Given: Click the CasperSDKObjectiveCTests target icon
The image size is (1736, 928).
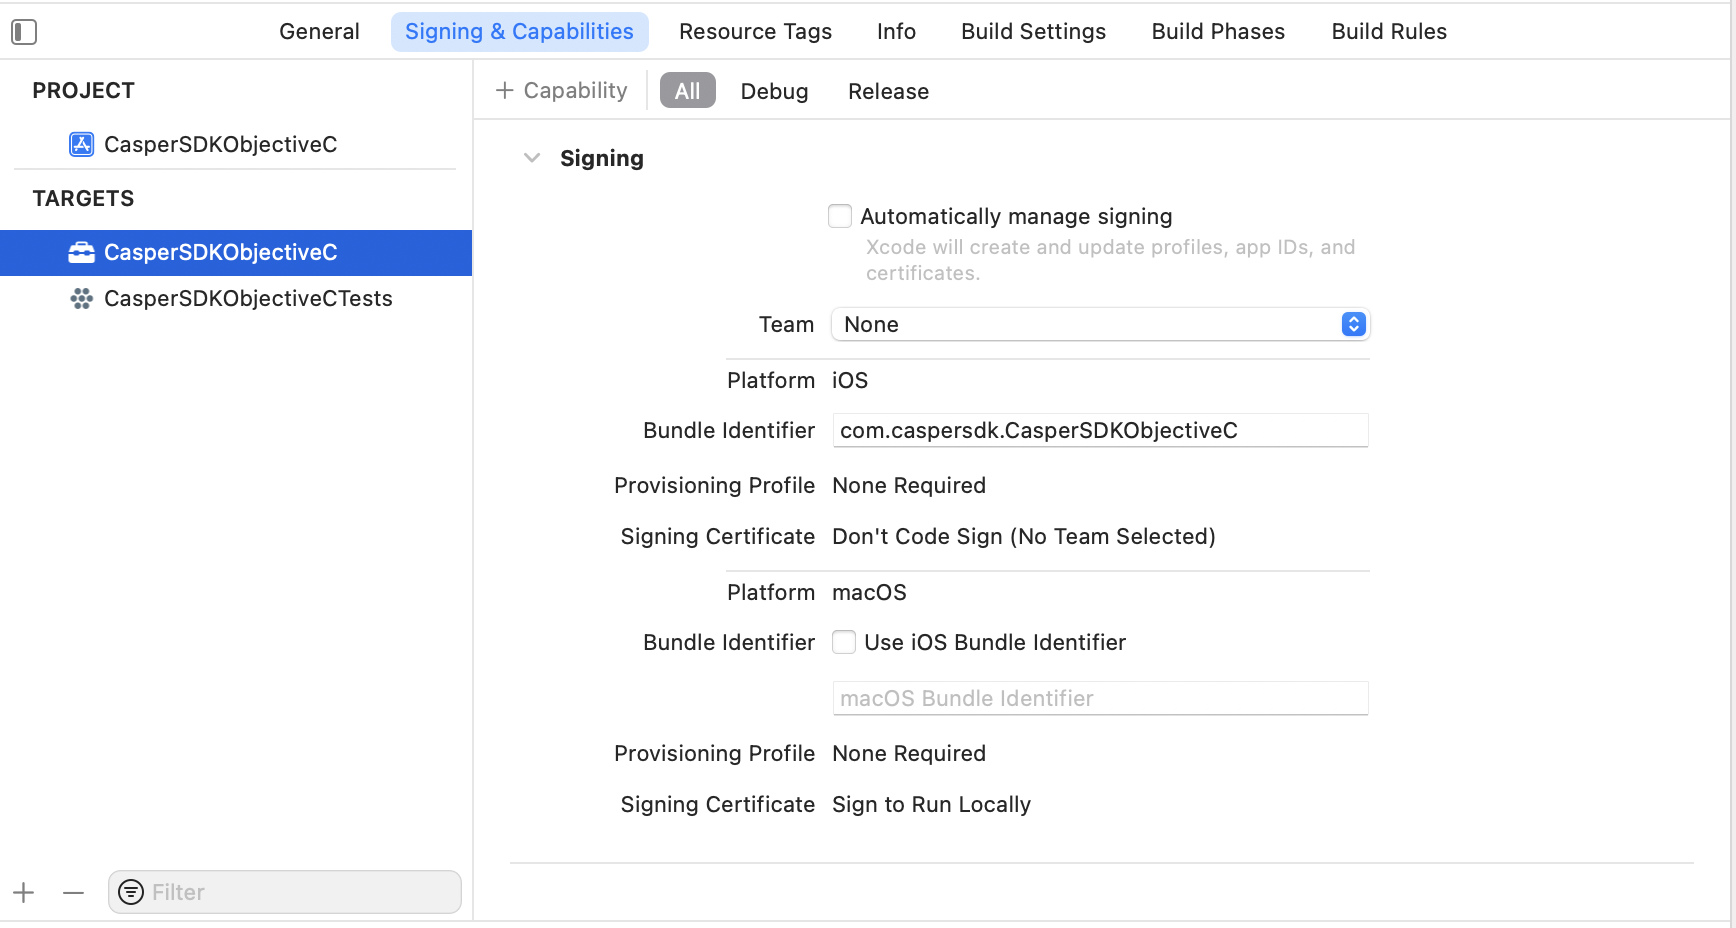Looking at the screenshot, I should pos(80,298).
